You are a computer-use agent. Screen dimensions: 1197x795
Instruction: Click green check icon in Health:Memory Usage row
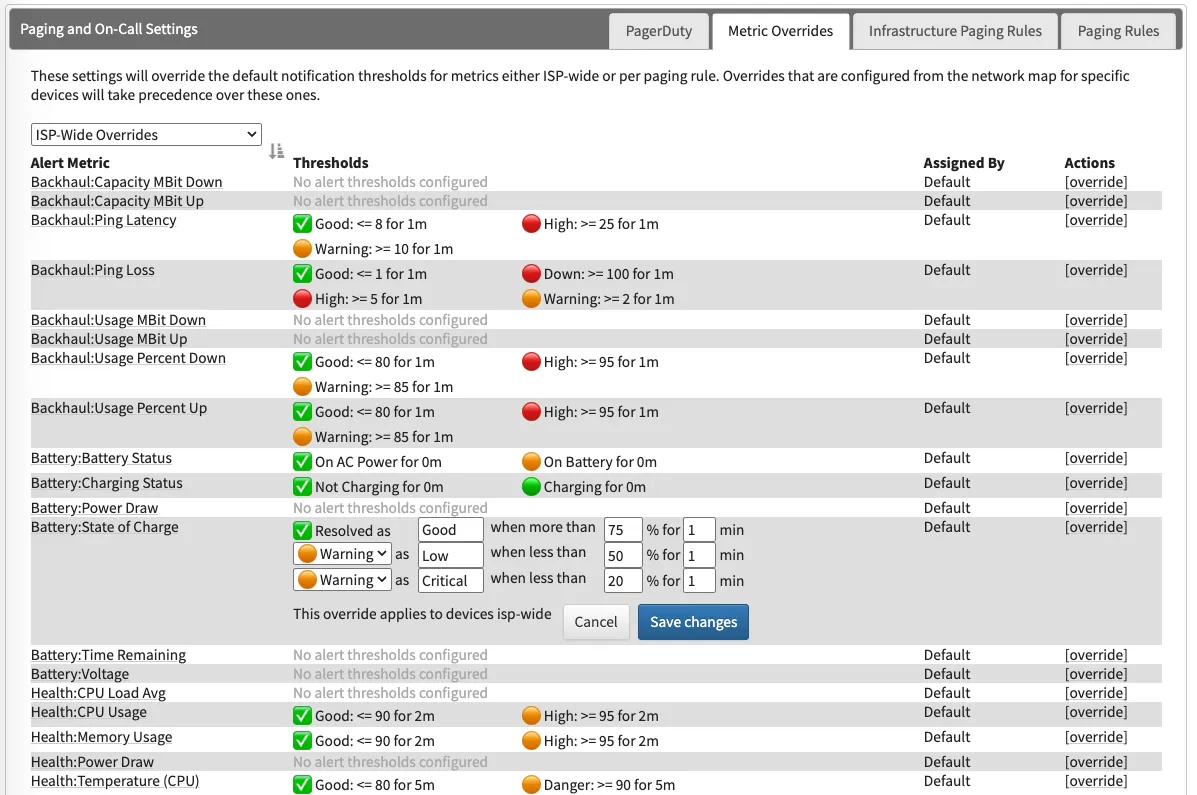(302, 741)
